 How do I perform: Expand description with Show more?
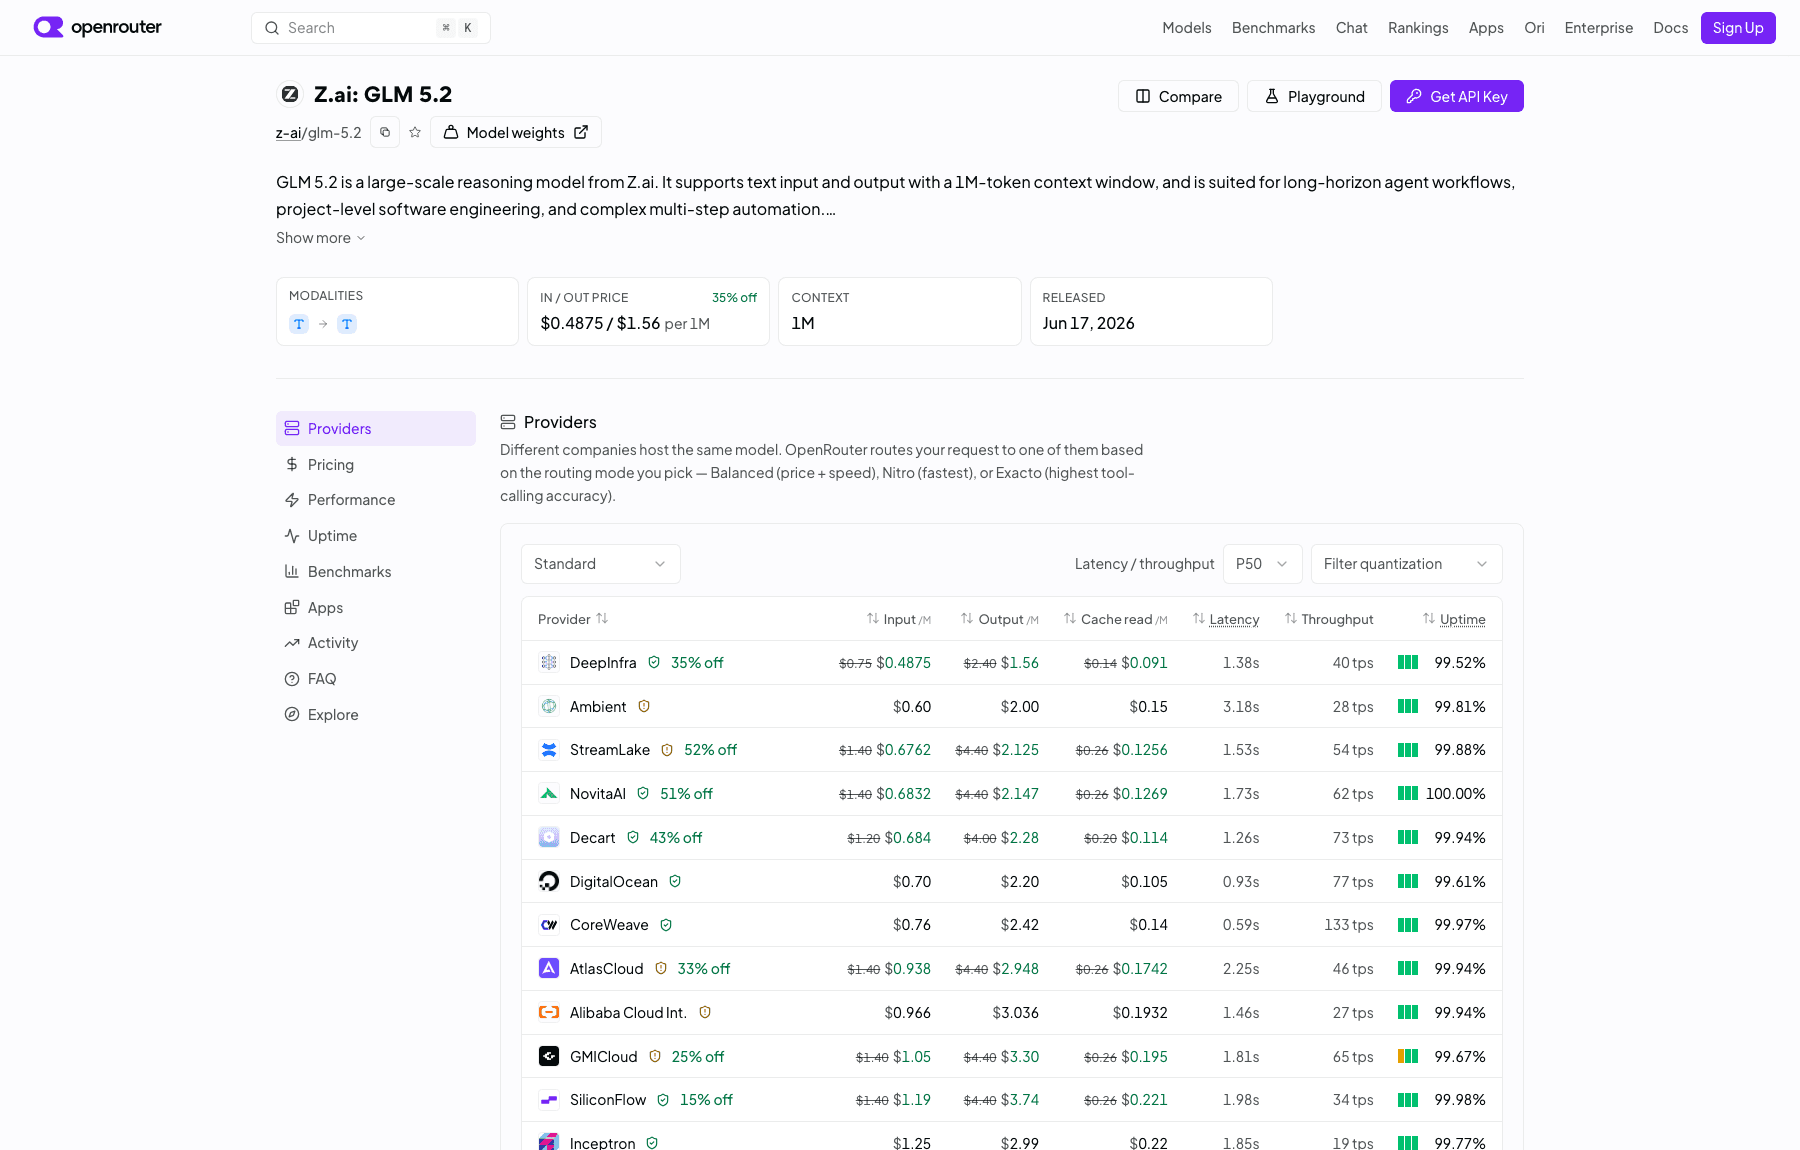tap(321, 238)
